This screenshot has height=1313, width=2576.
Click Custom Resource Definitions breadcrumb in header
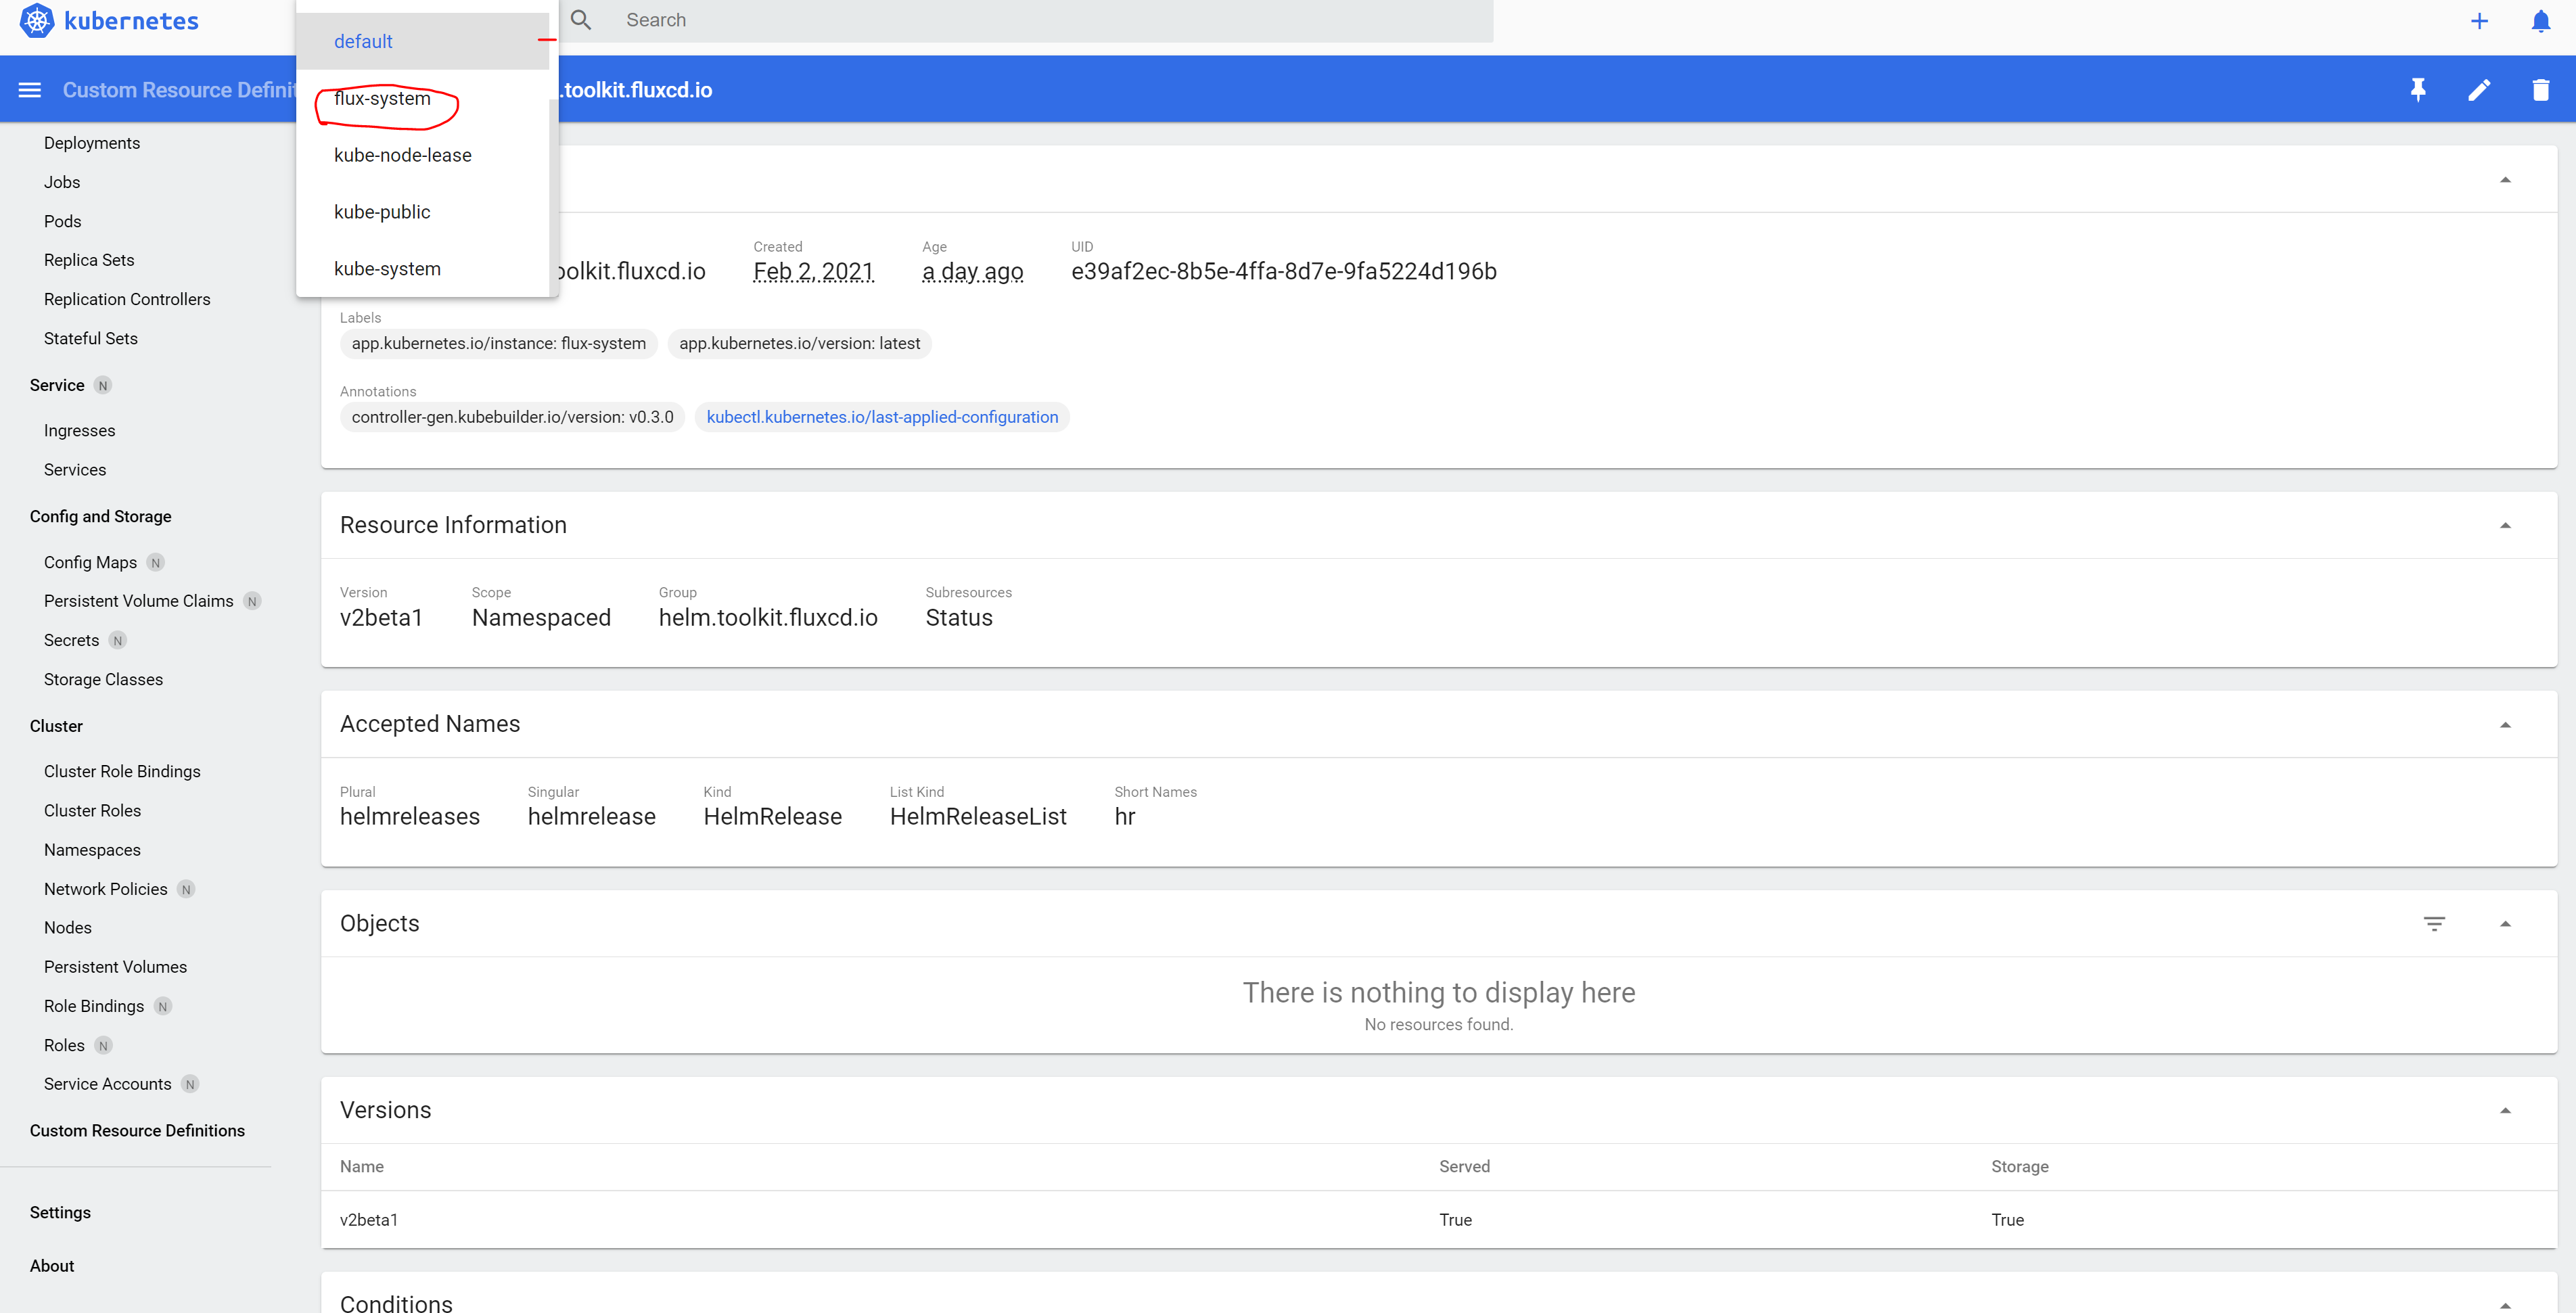click(179, 90)
